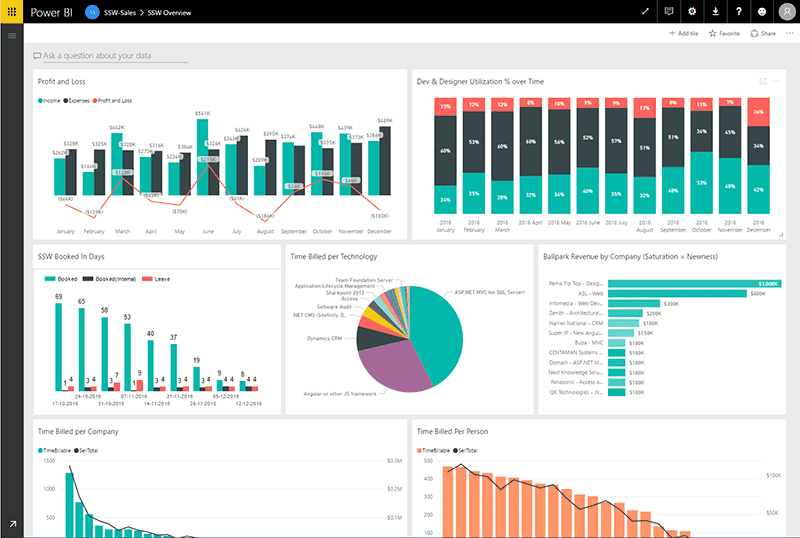Open the user profile avatar

pyautogui.click(x=785, y=11)
